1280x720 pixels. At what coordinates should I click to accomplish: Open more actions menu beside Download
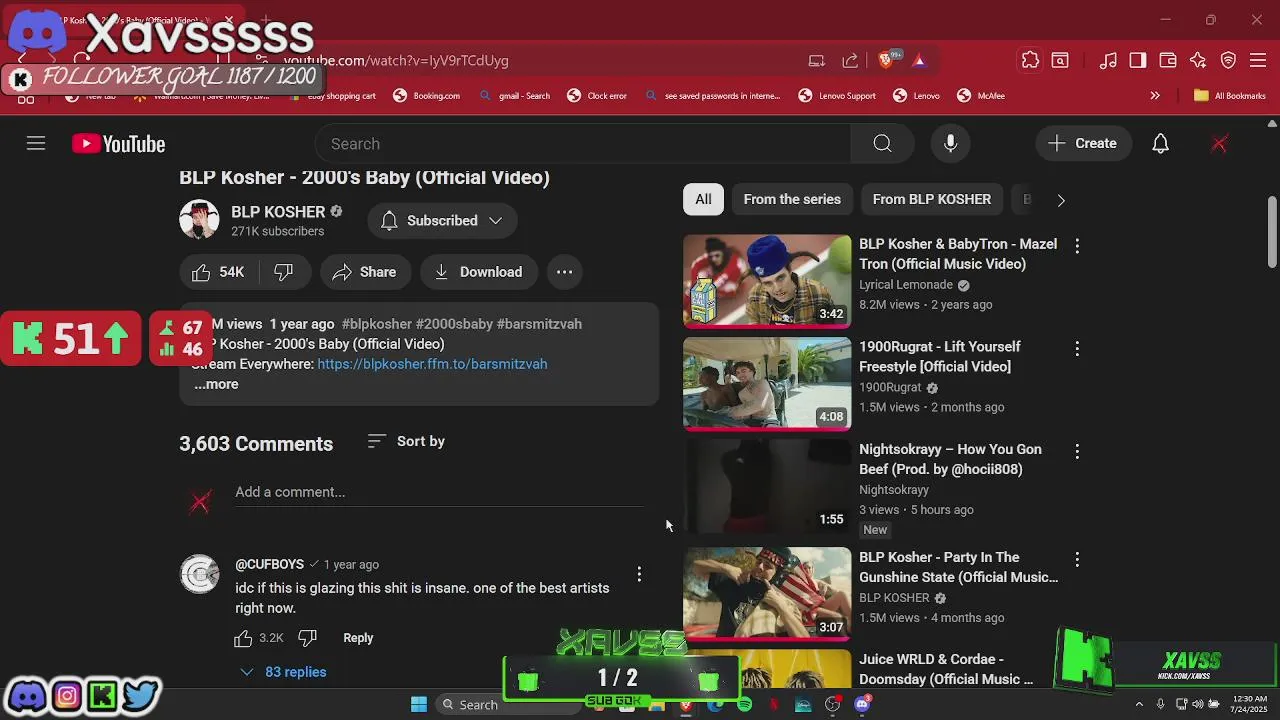pyautogui.click(x=564, y=272)
